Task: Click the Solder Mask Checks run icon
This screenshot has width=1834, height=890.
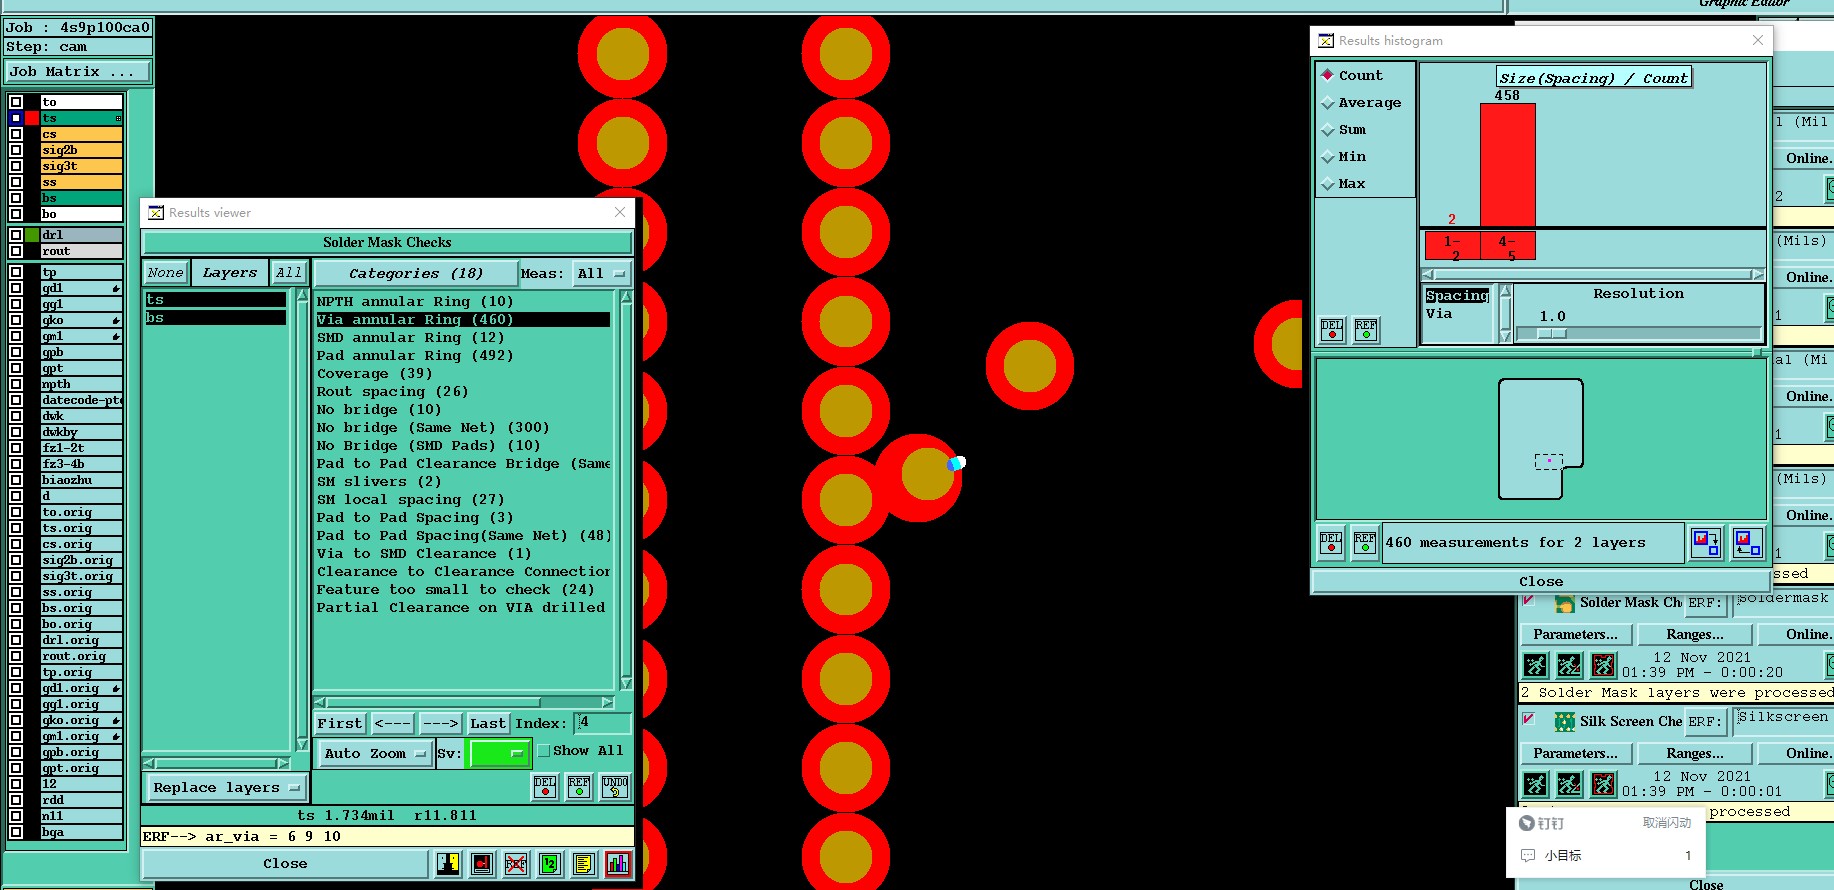Action: (1536, 665)
